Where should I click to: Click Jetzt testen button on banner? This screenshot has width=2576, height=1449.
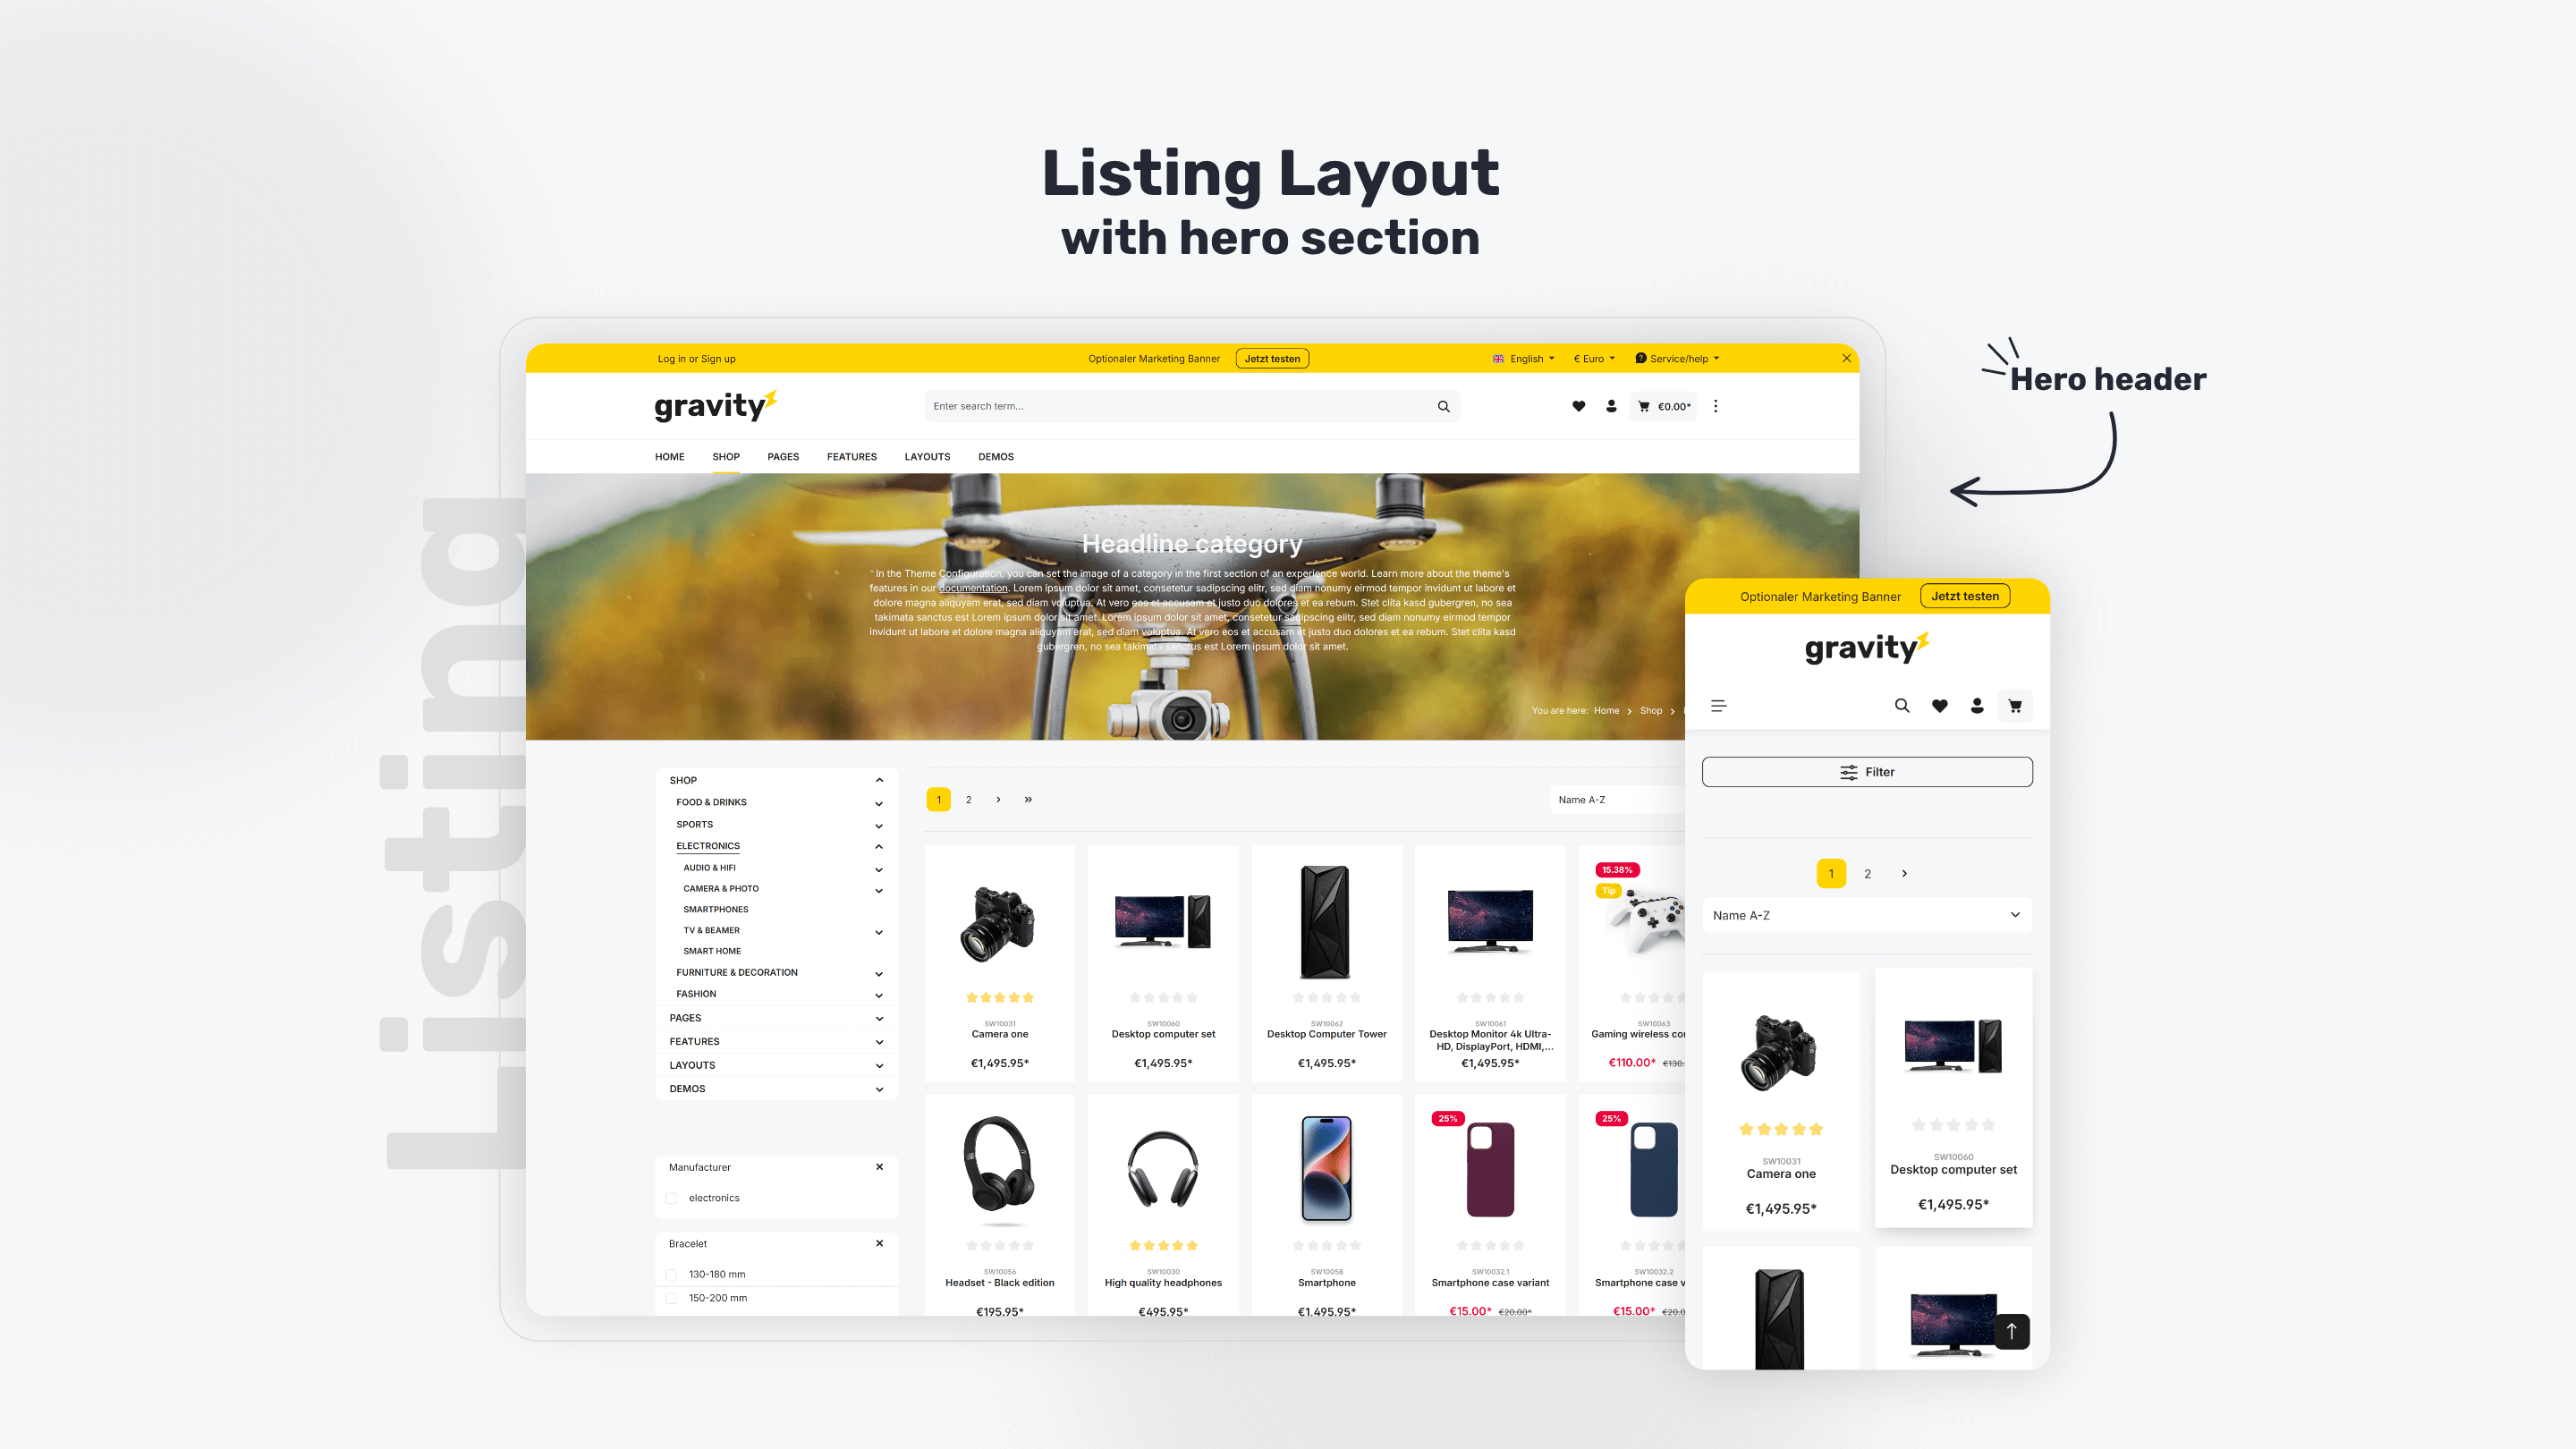tap(1270, 360)
